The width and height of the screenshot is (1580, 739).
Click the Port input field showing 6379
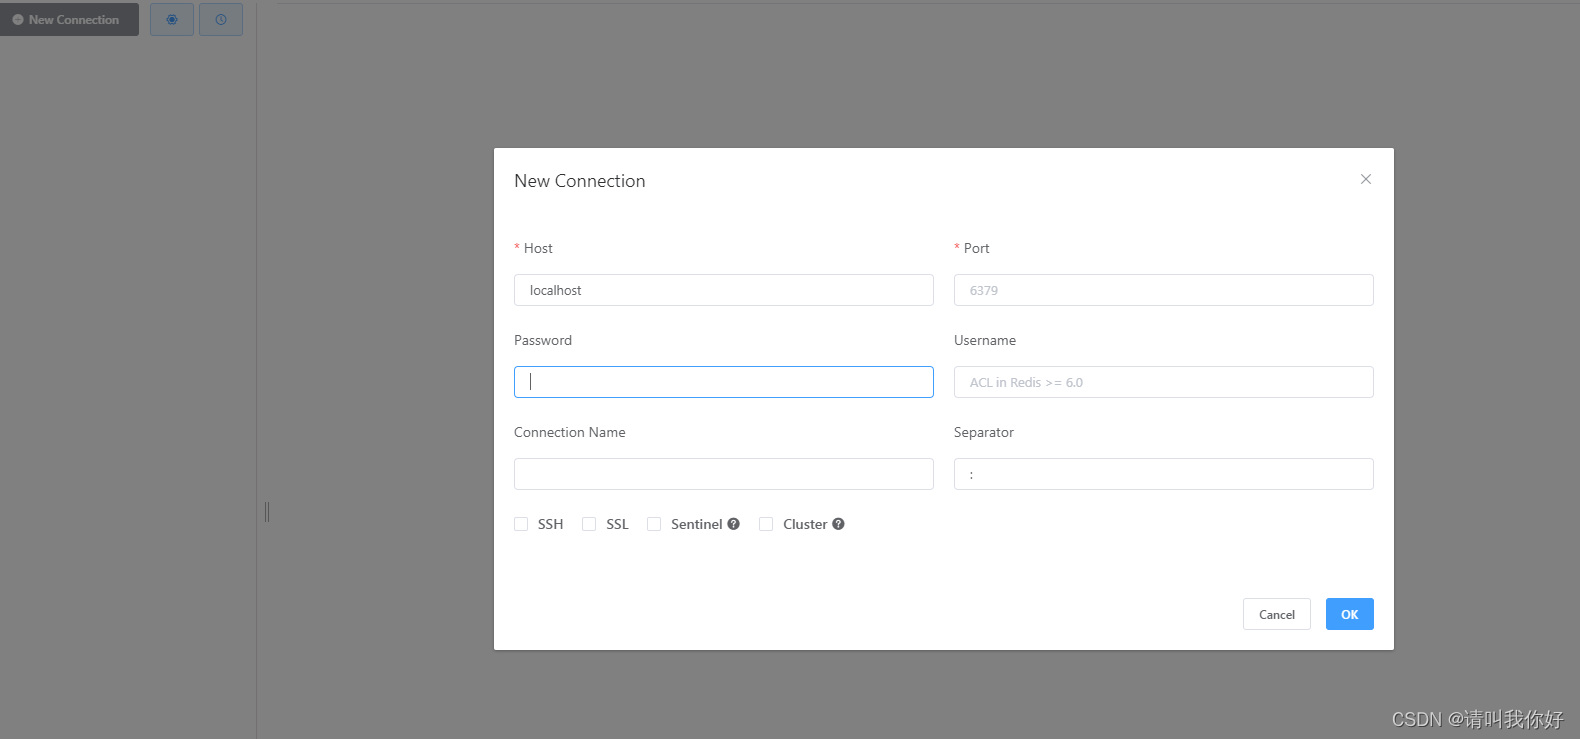[1164, 290]
